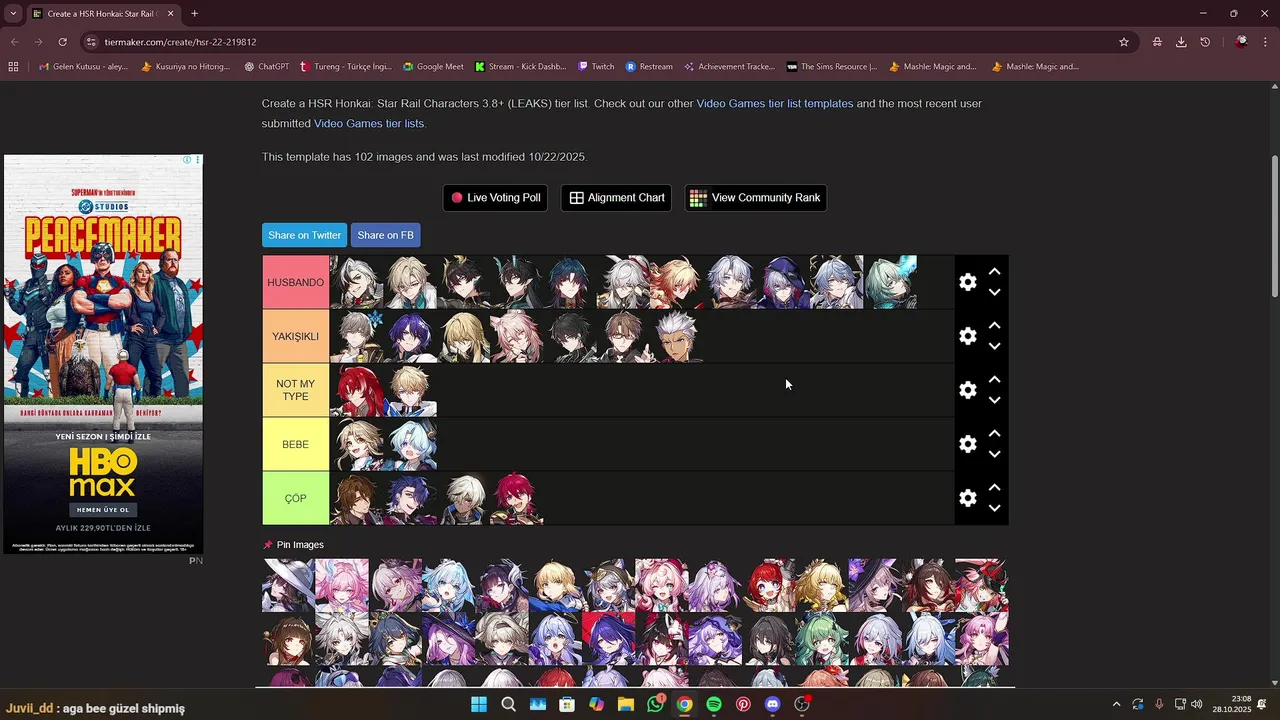The height and width of the screenshot is (720, 1280).
Task: Move YAKIŞIKLI tier row up
Action: click(x=994, y=326)
